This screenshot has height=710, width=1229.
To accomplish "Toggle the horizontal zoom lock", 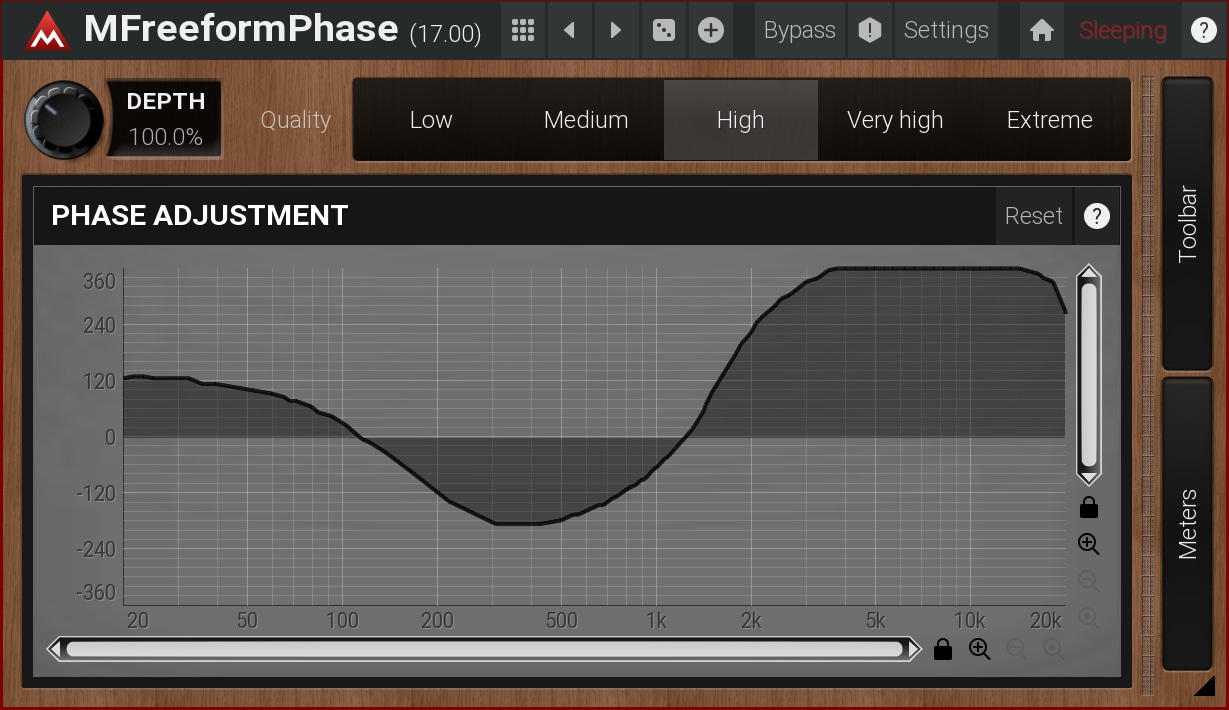I will point(942,650).
